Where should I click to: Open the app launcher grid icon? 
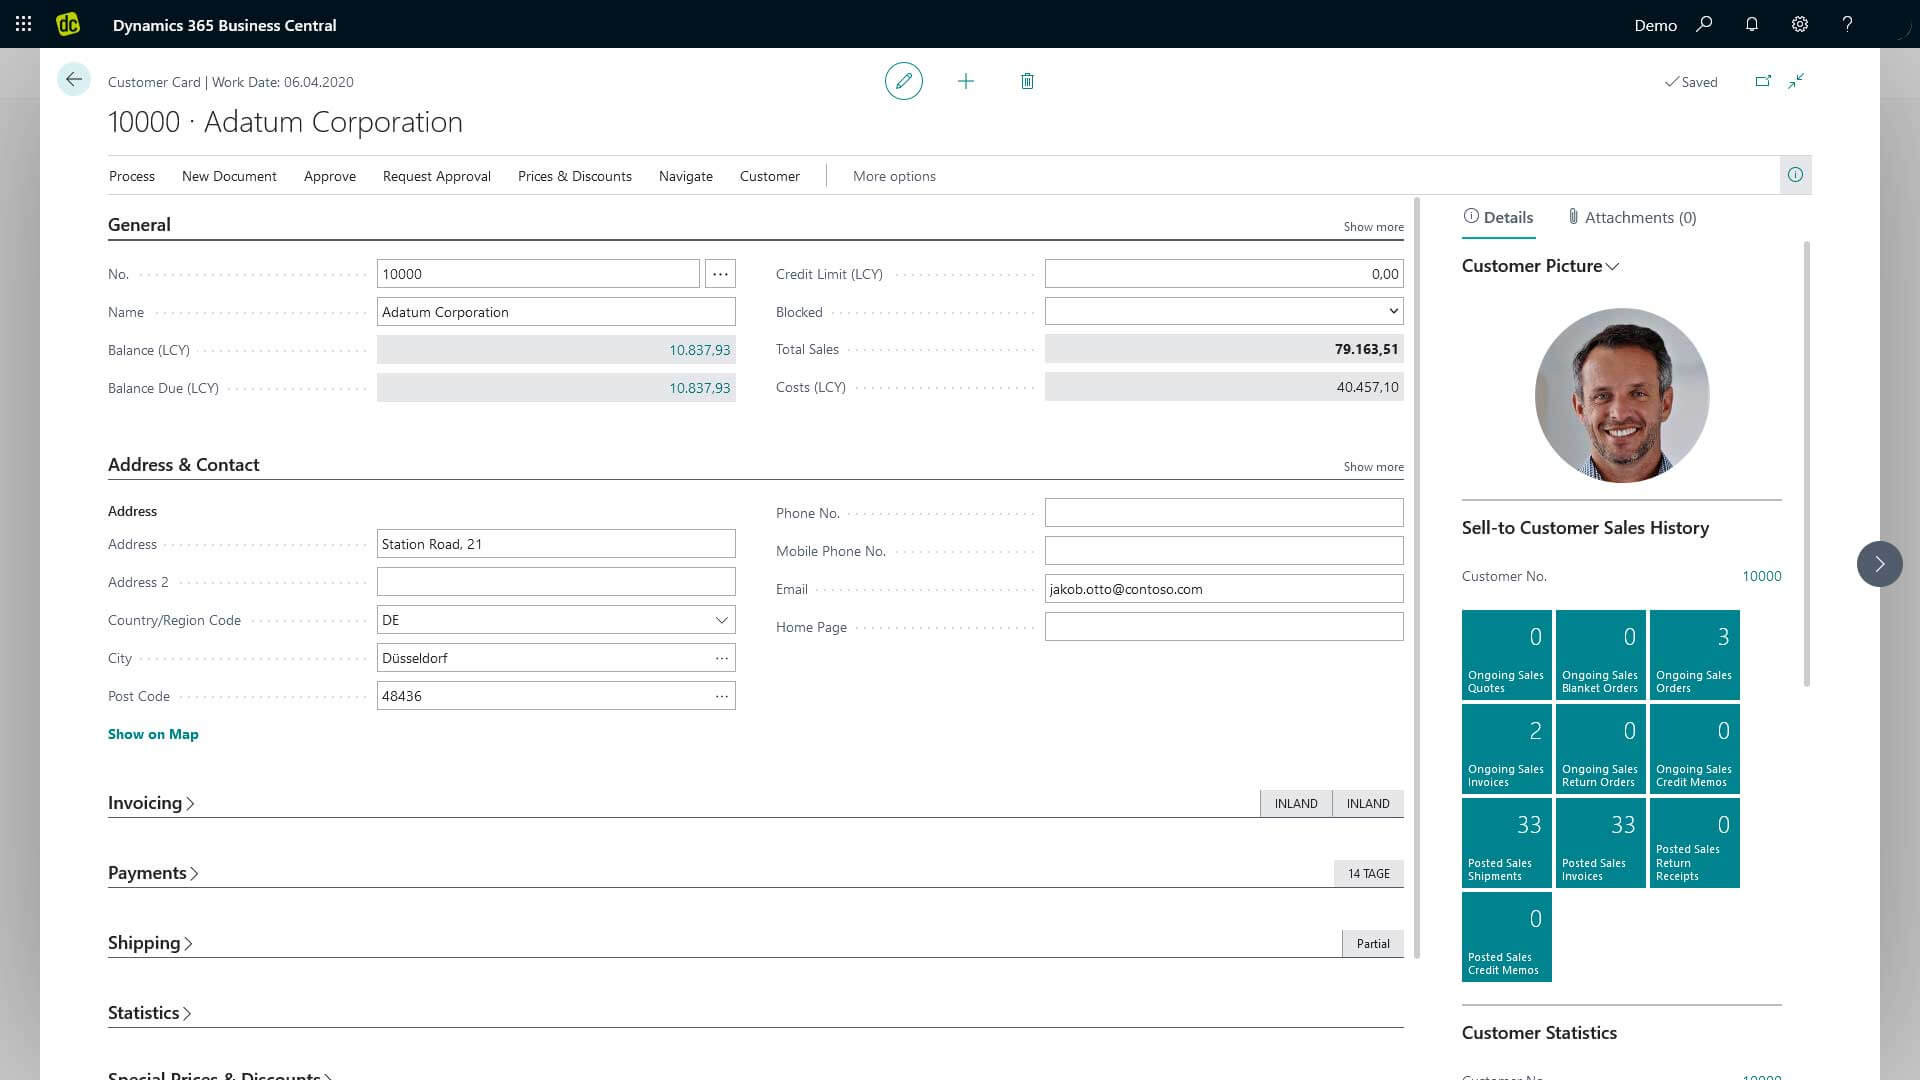[24, 24]
